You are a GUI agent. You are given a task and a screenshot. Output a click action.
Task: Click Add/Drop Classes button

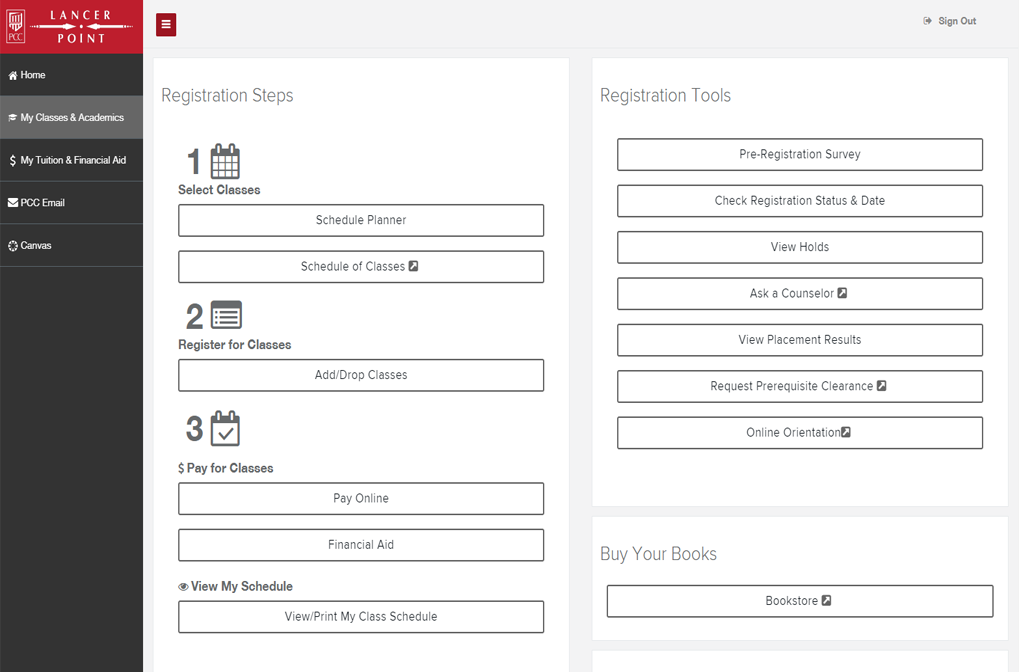point(361,375)
